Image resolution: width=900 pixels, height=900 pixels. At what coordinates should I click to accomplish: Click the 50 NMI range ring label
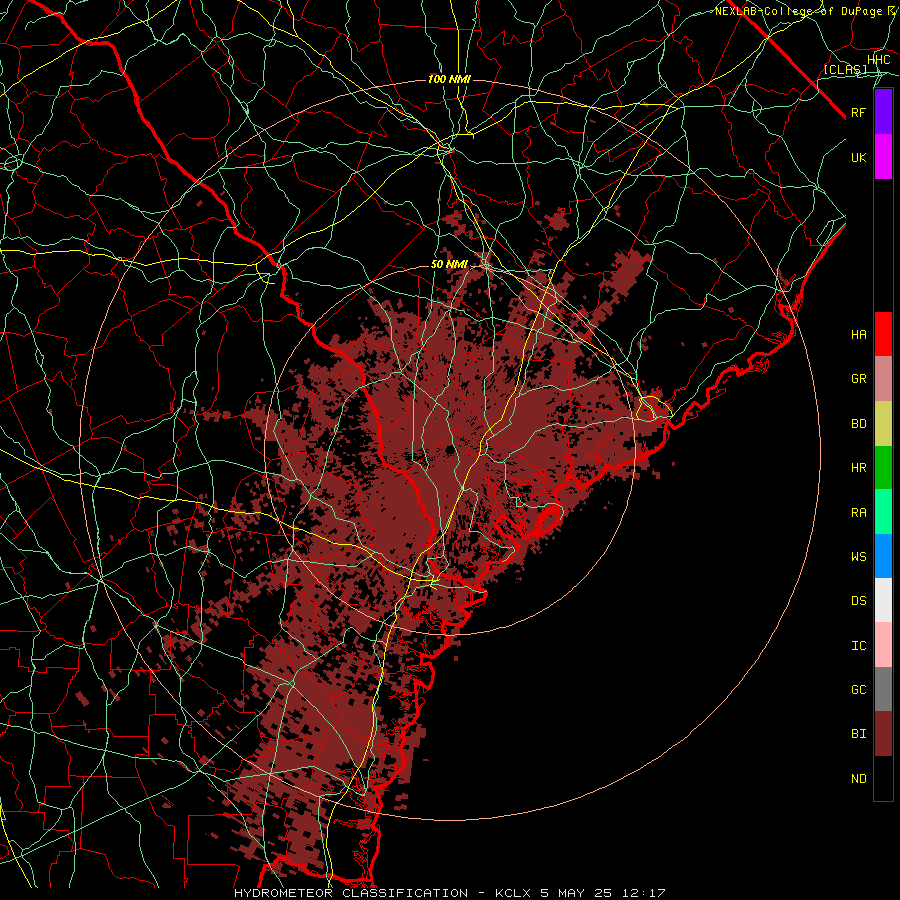pyautogui.click(x=449, y=265)
